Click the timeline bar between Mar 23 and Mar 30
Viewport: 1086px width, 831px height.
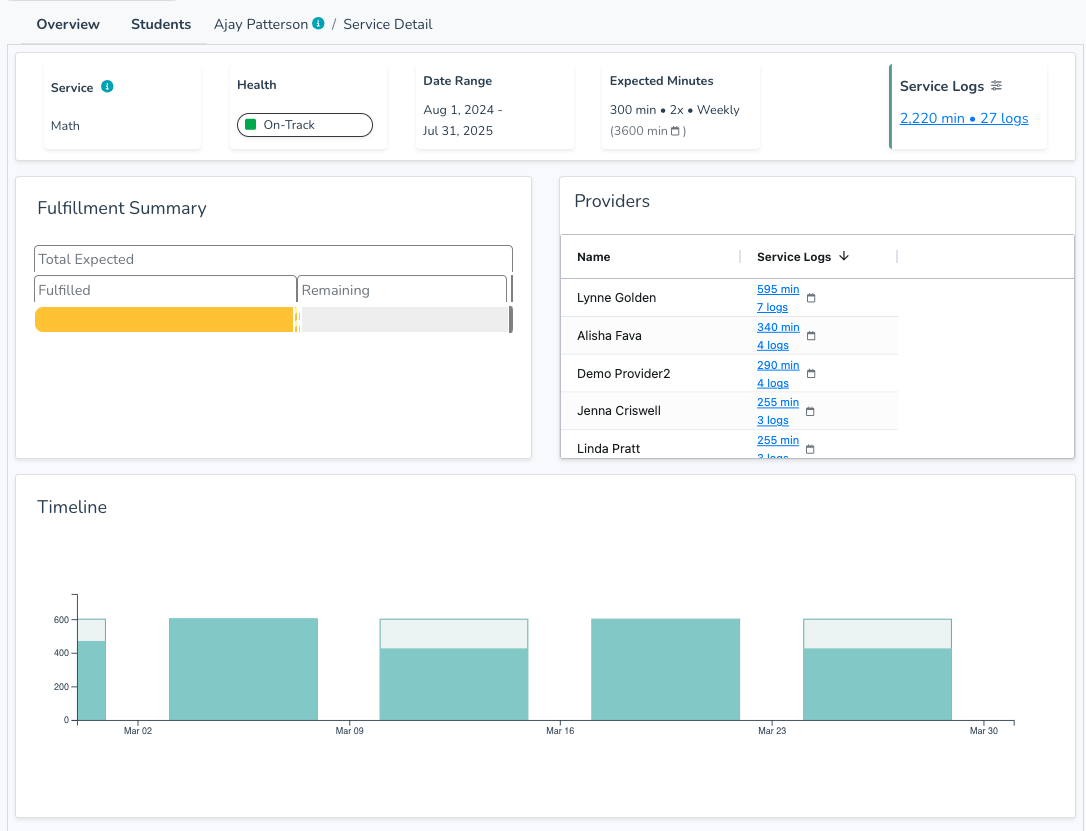tap(878, 670)
